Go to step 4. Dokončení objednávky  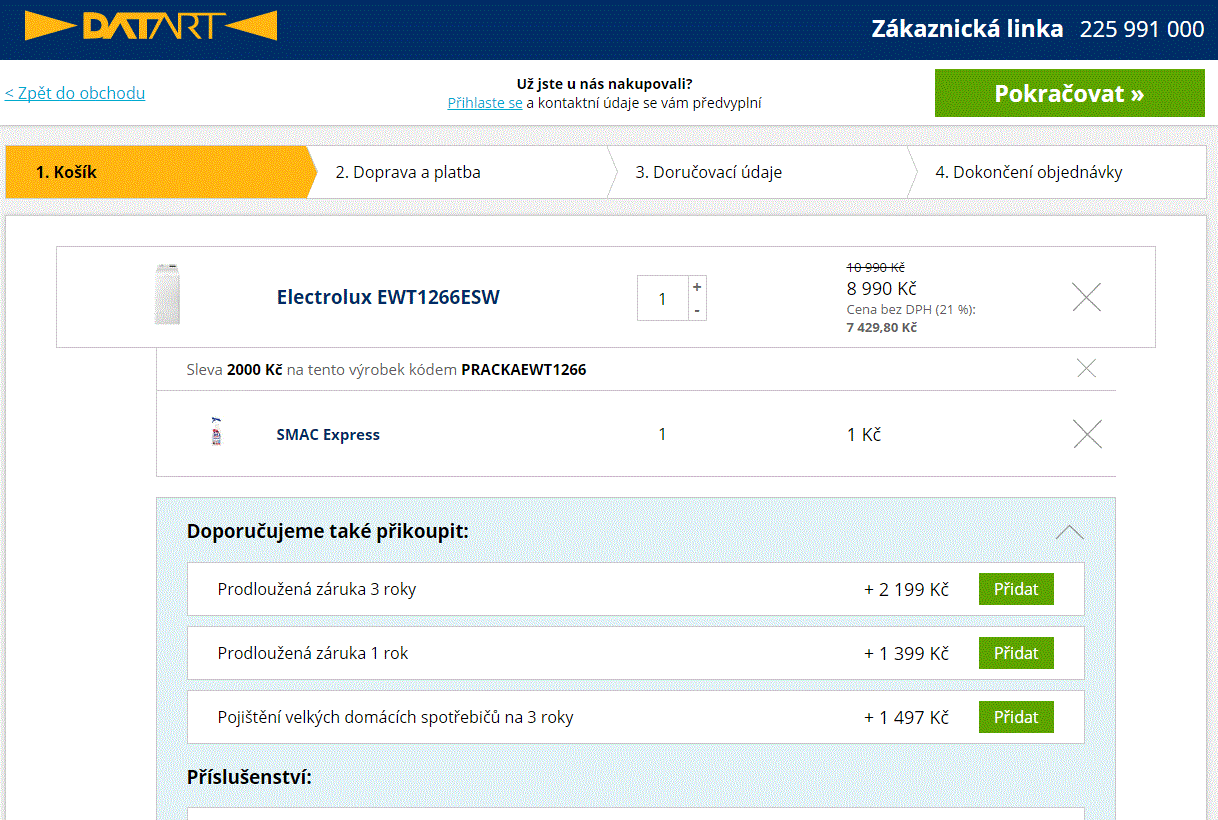point(1057,172)
